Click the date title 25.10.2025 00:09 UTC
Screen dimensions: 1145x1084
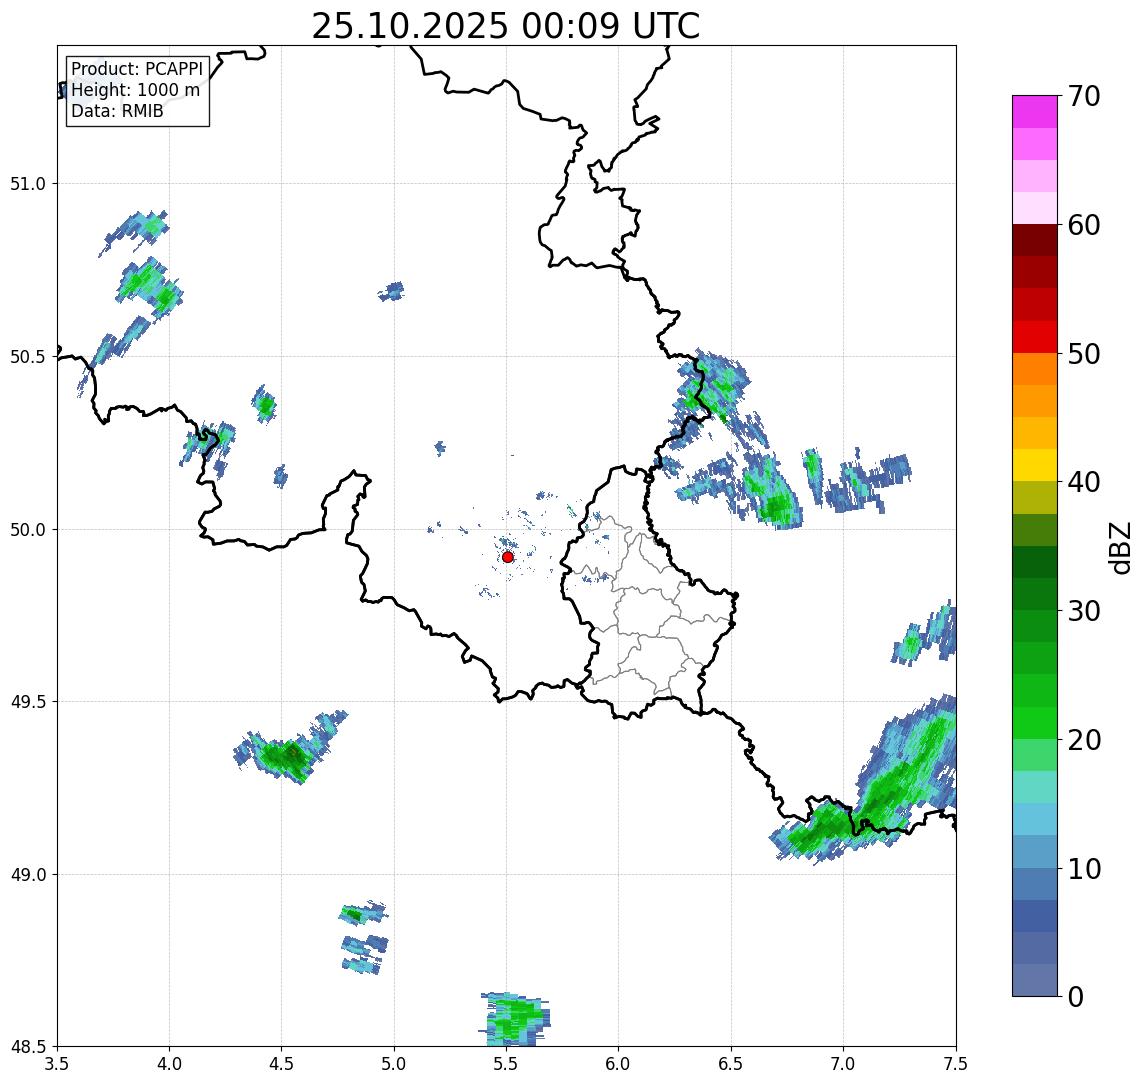tap(506, 26)
